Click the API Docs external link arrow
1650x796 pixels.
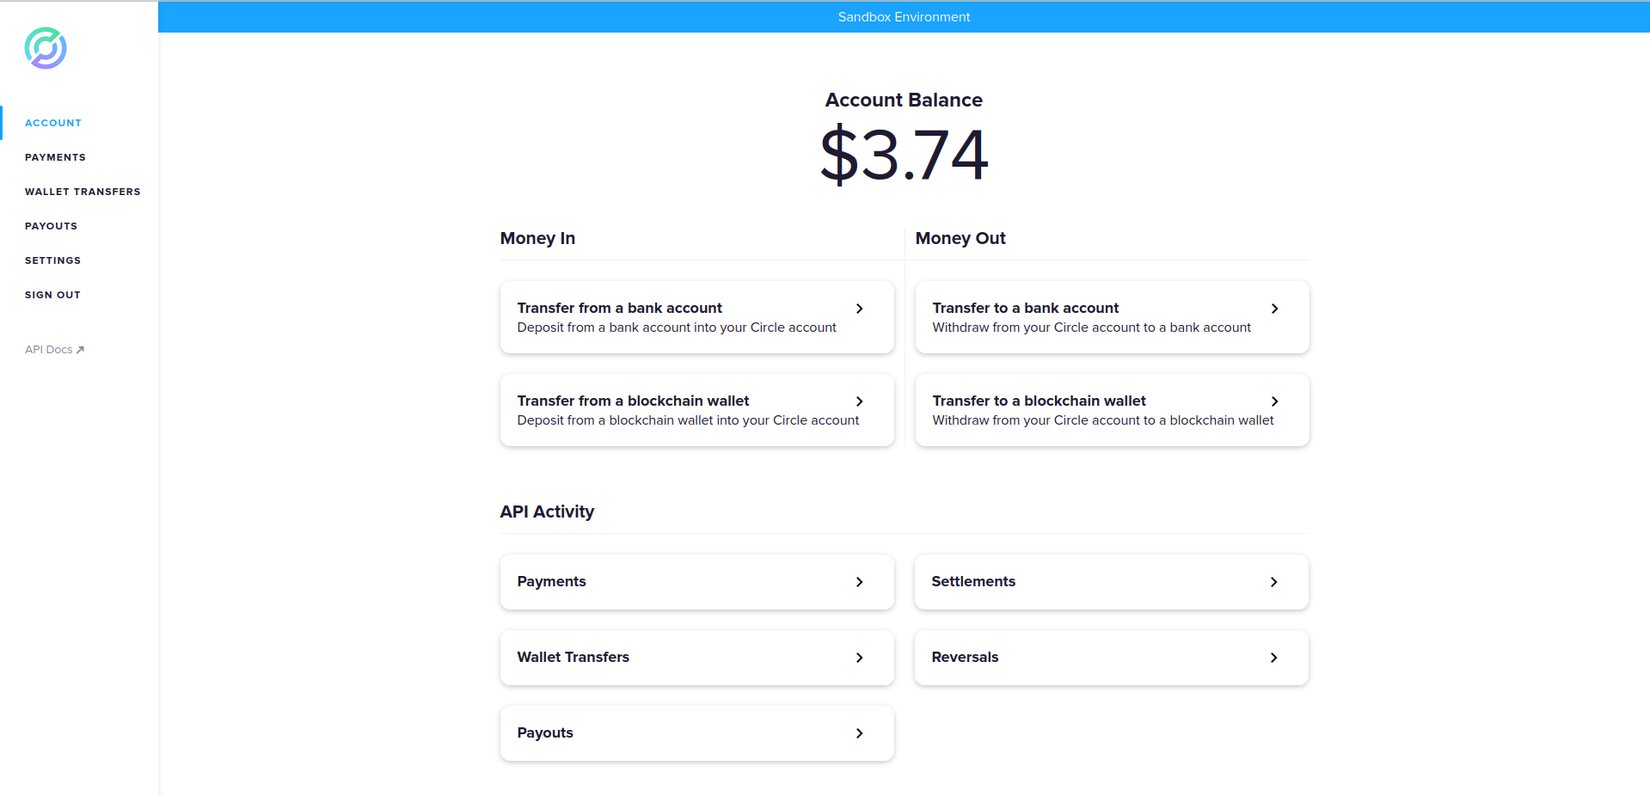pyautogui.click(x=80, y=350)
